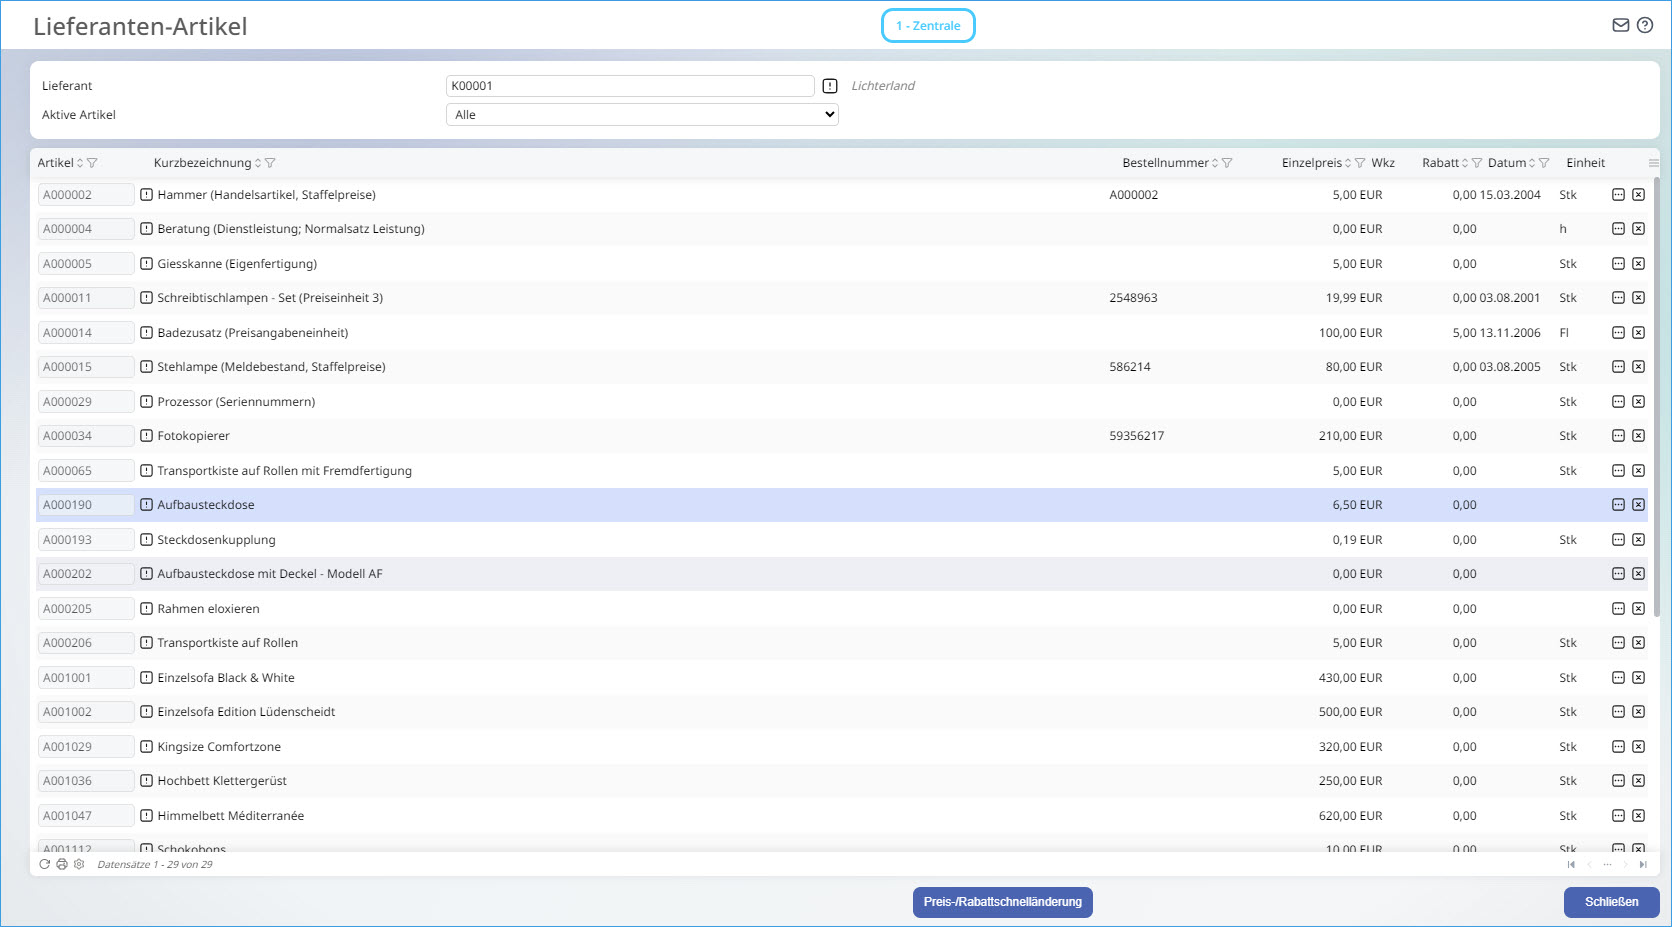
Task: Click the help question mark icon
Action: click(1645, 26)
